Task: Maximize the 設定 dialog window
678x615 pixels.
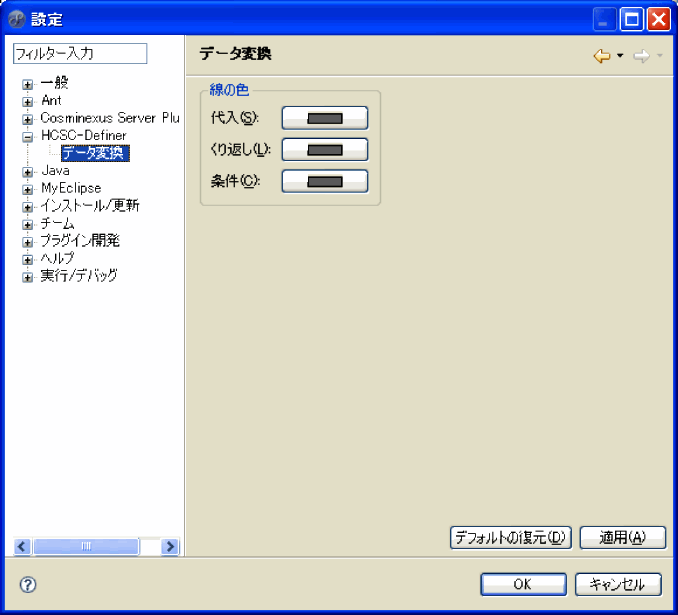Action: (x=632, y=19)
